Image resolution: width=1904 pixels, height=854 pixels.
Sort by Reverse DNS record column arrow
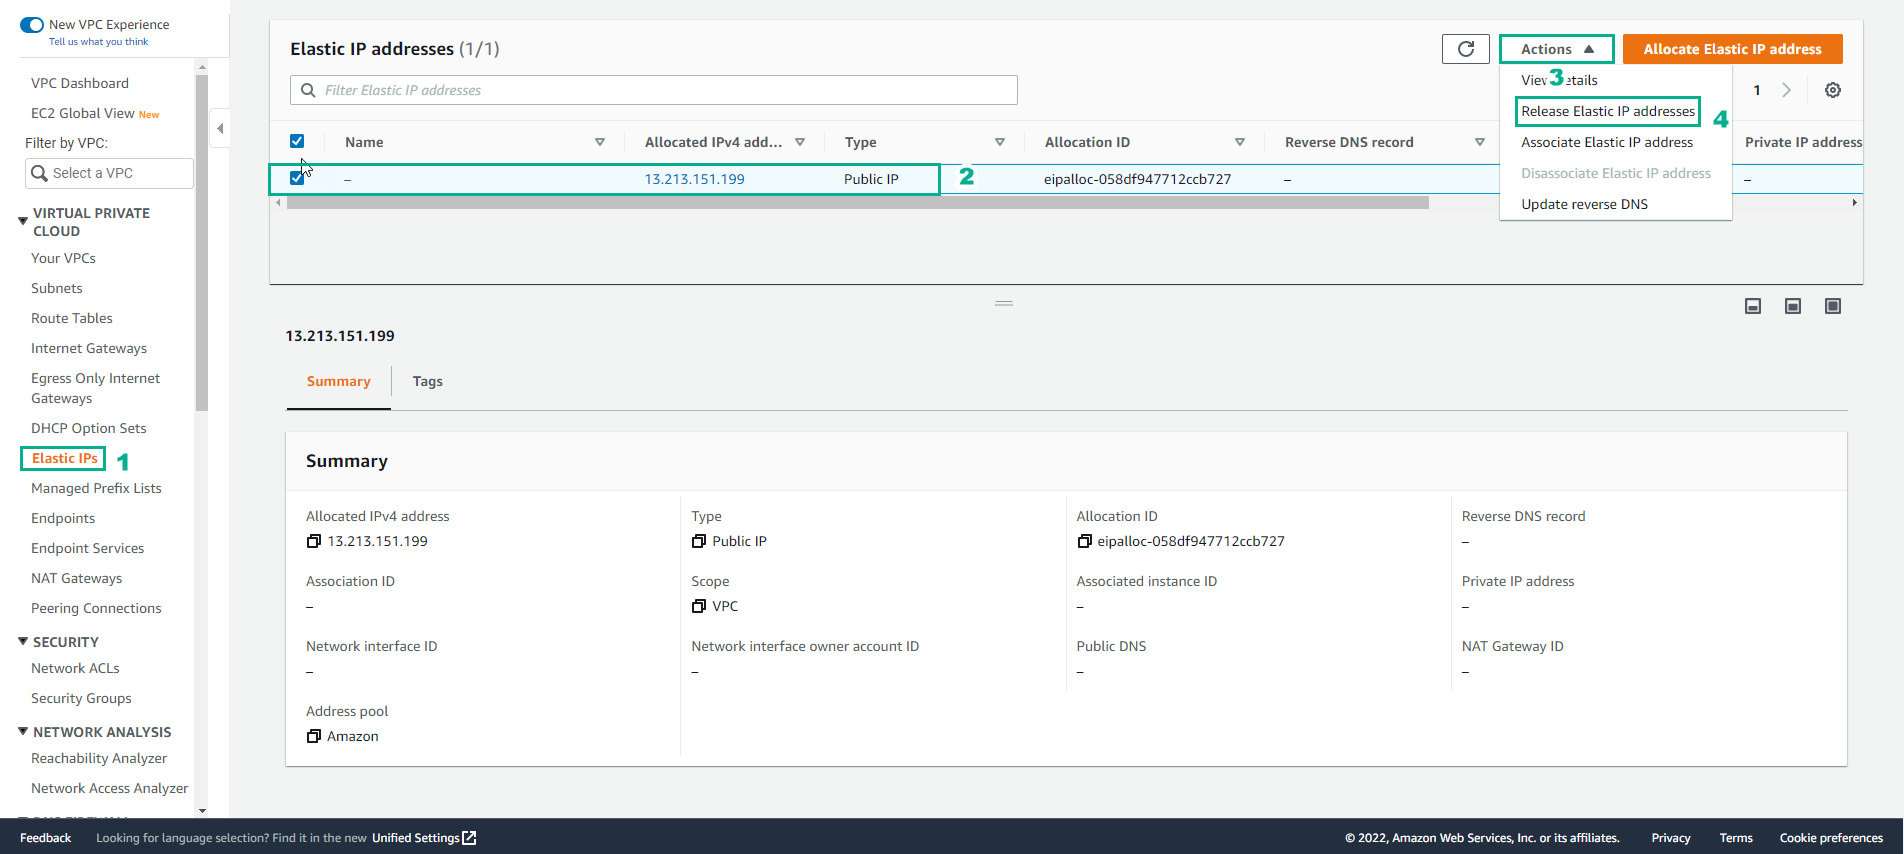1480,142
